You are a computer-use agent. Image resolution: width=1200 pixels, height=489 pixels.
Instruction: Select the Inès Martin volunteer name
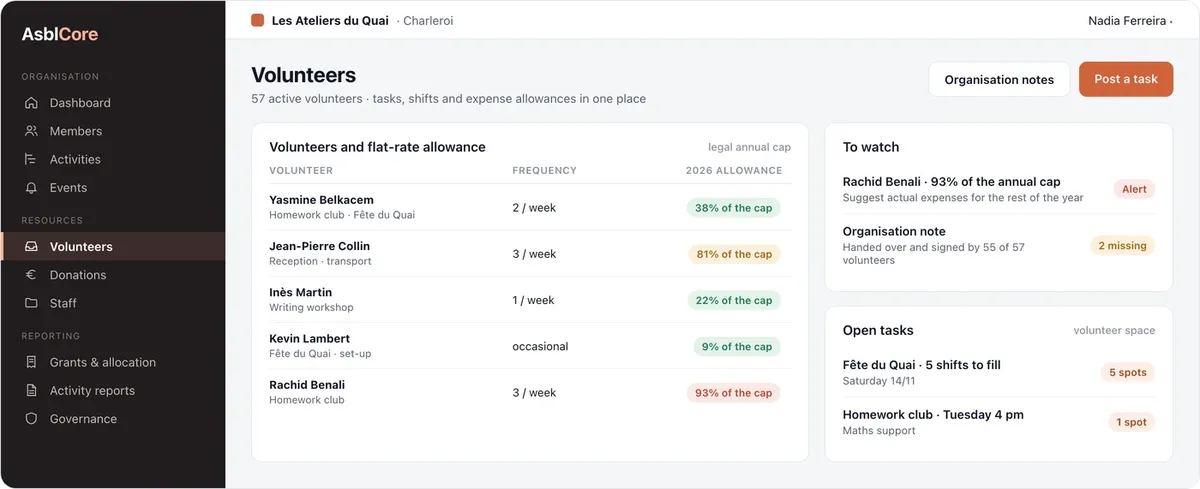[300, 292]
